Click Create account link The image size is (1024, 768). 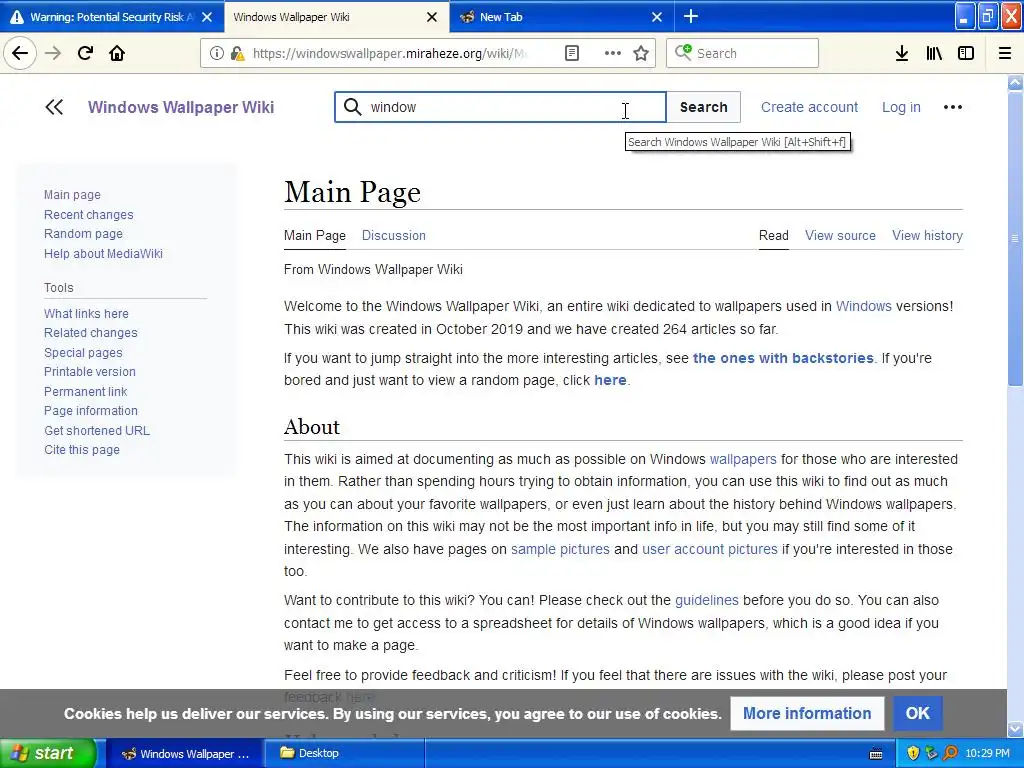[809, 107]
